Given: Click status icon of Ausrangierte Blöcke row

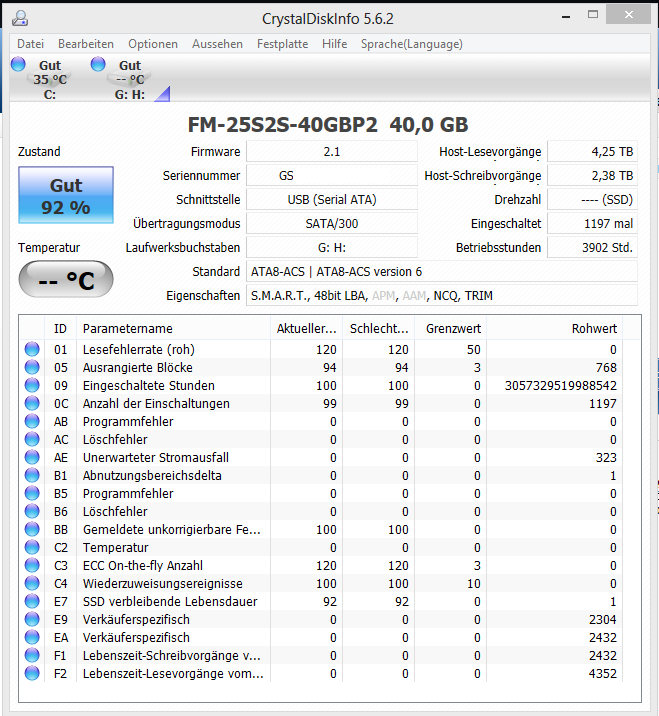Looking at the screenshot, I should [32, 367].
